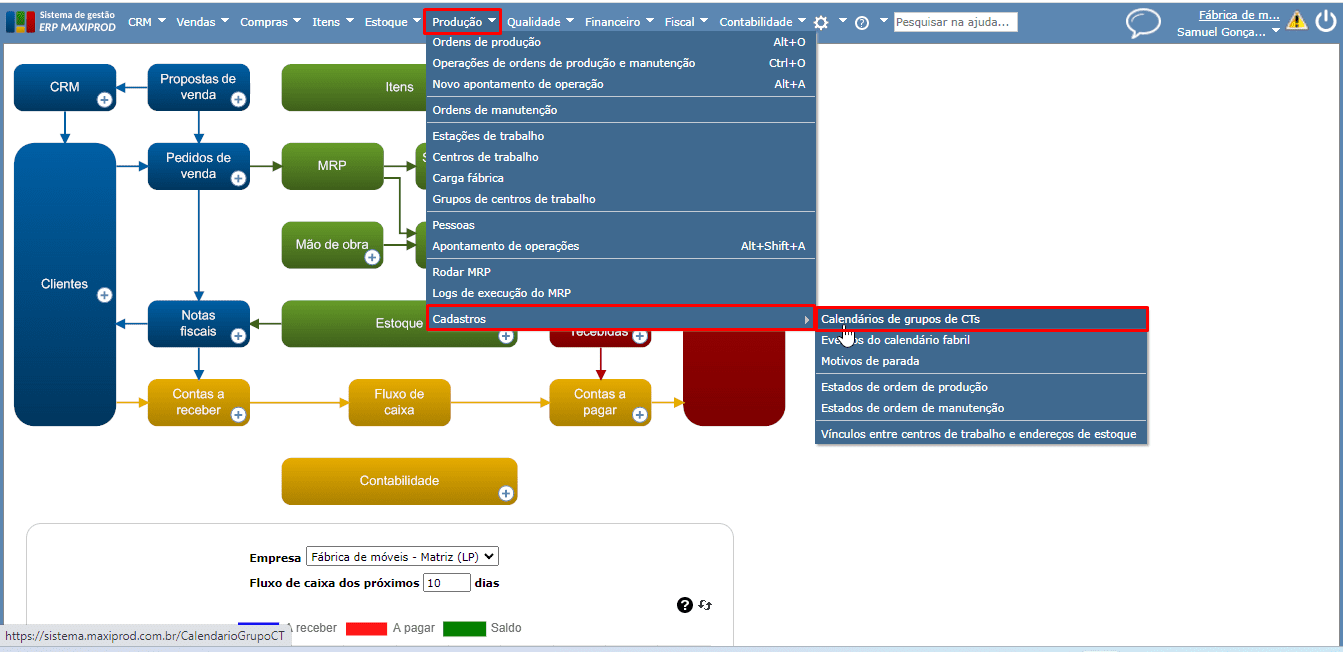
Task: Click the green Saldo legend swatch
Action: (464, 628)
